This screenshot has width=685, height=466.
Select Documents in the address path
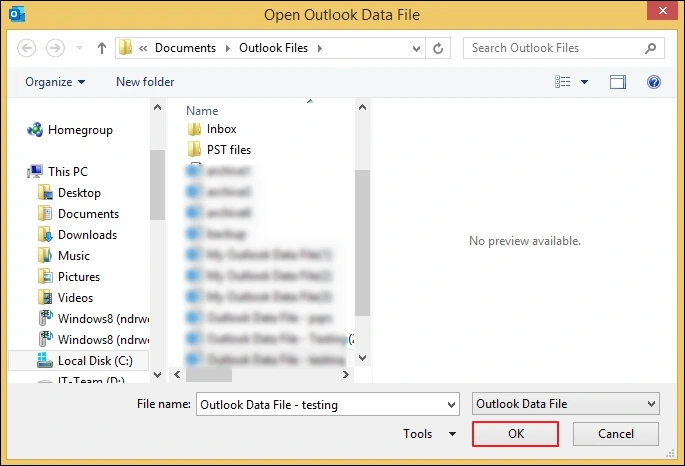point(185,48)
